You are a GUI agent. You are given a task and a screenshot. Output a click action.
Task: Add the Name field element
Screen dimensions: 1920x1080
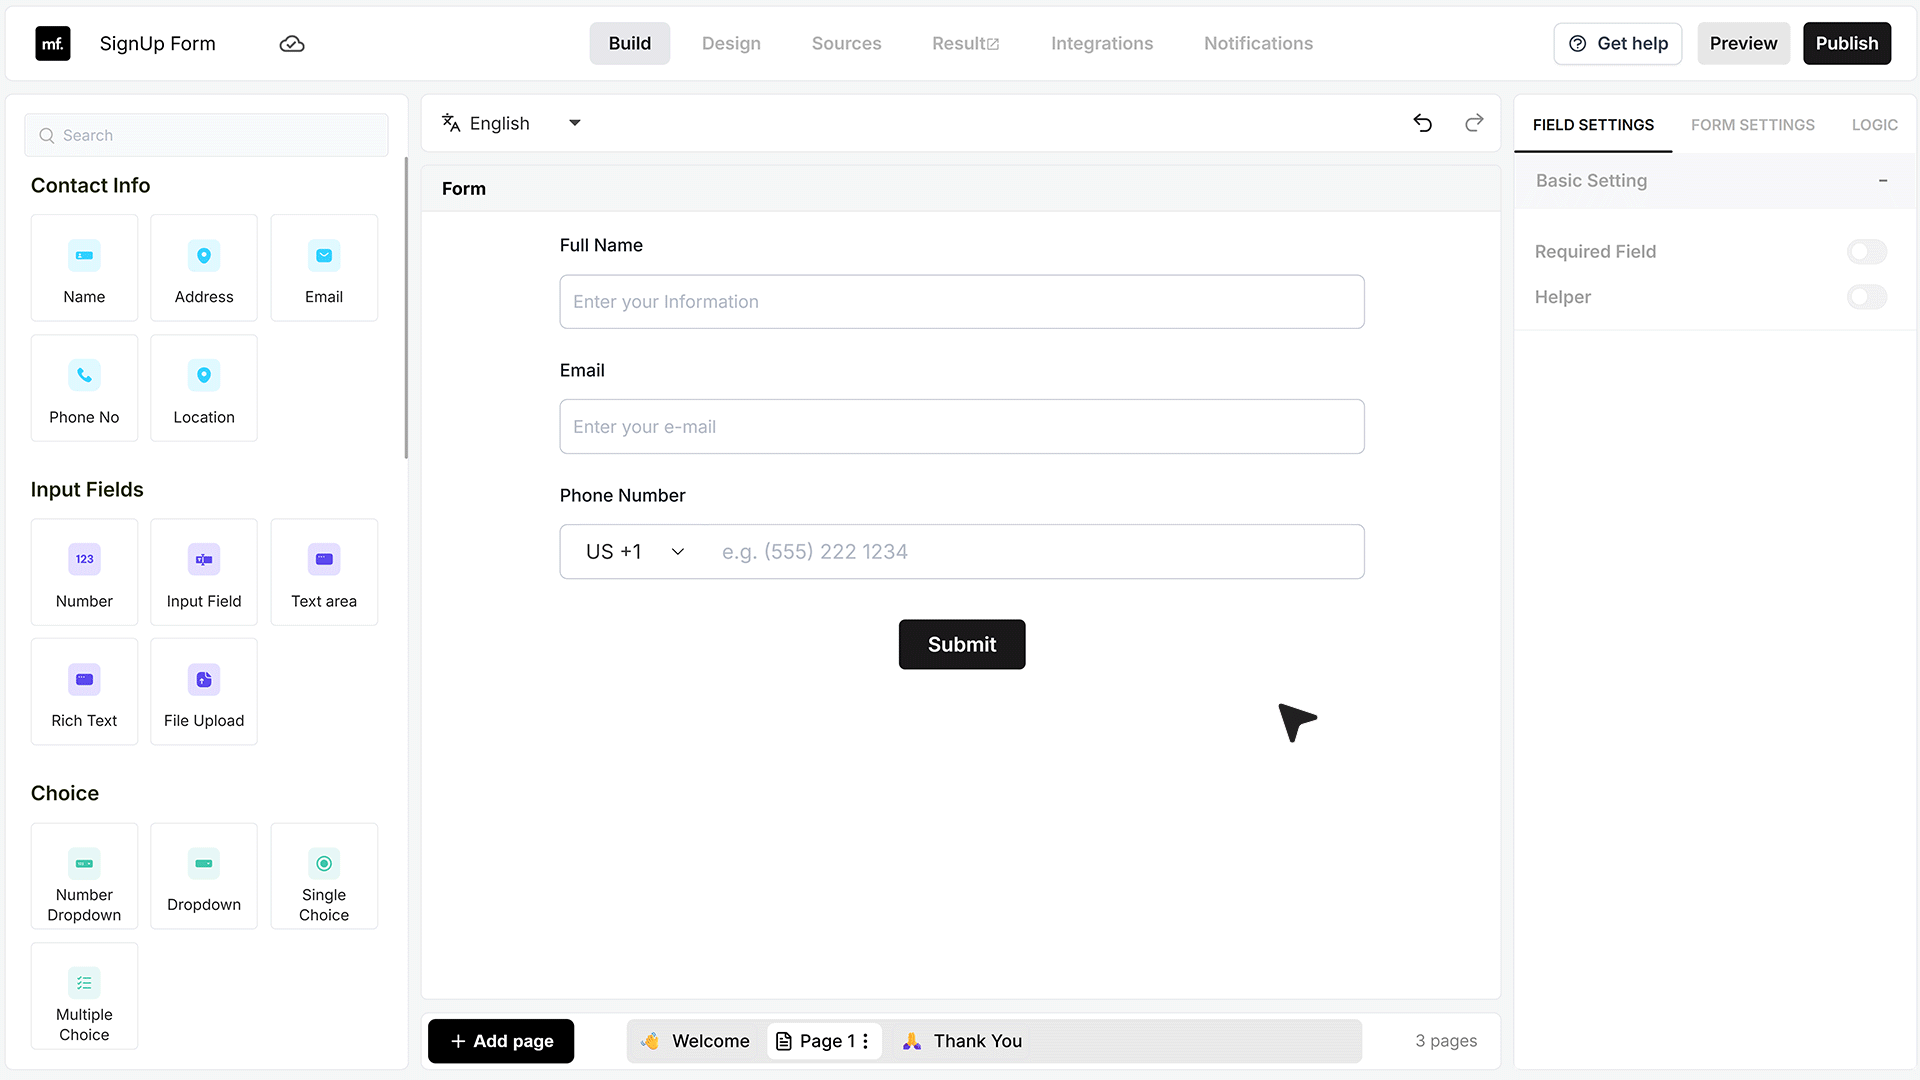click(x=84, y=268)
